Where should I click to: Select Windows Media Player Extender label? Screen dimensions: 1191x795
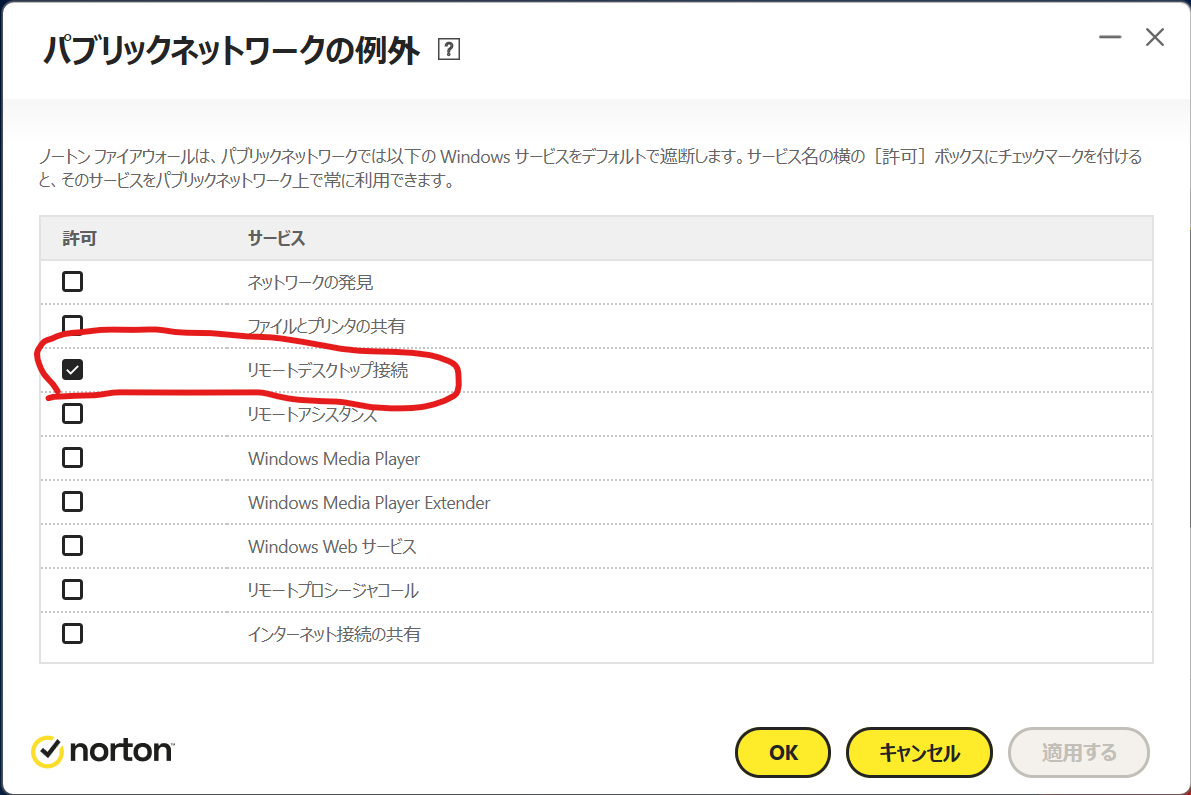(x=369, y=503)
